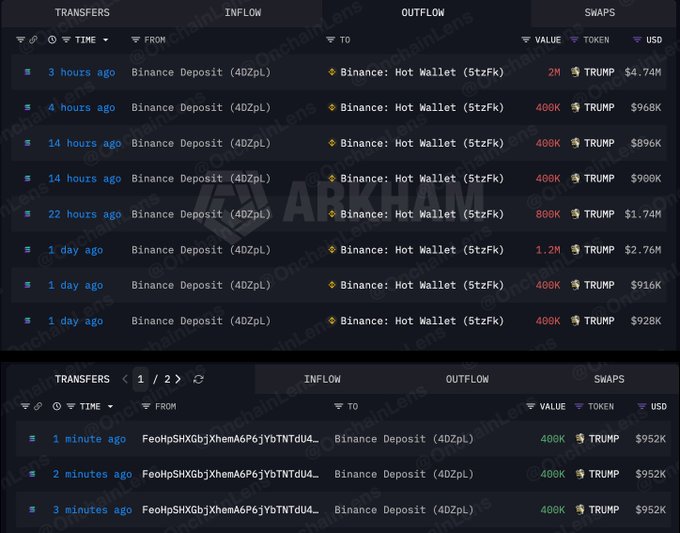Click Binance Deposit sender in the $1.74M row
This screenshot has width=680, height=533.
point(201,214)
